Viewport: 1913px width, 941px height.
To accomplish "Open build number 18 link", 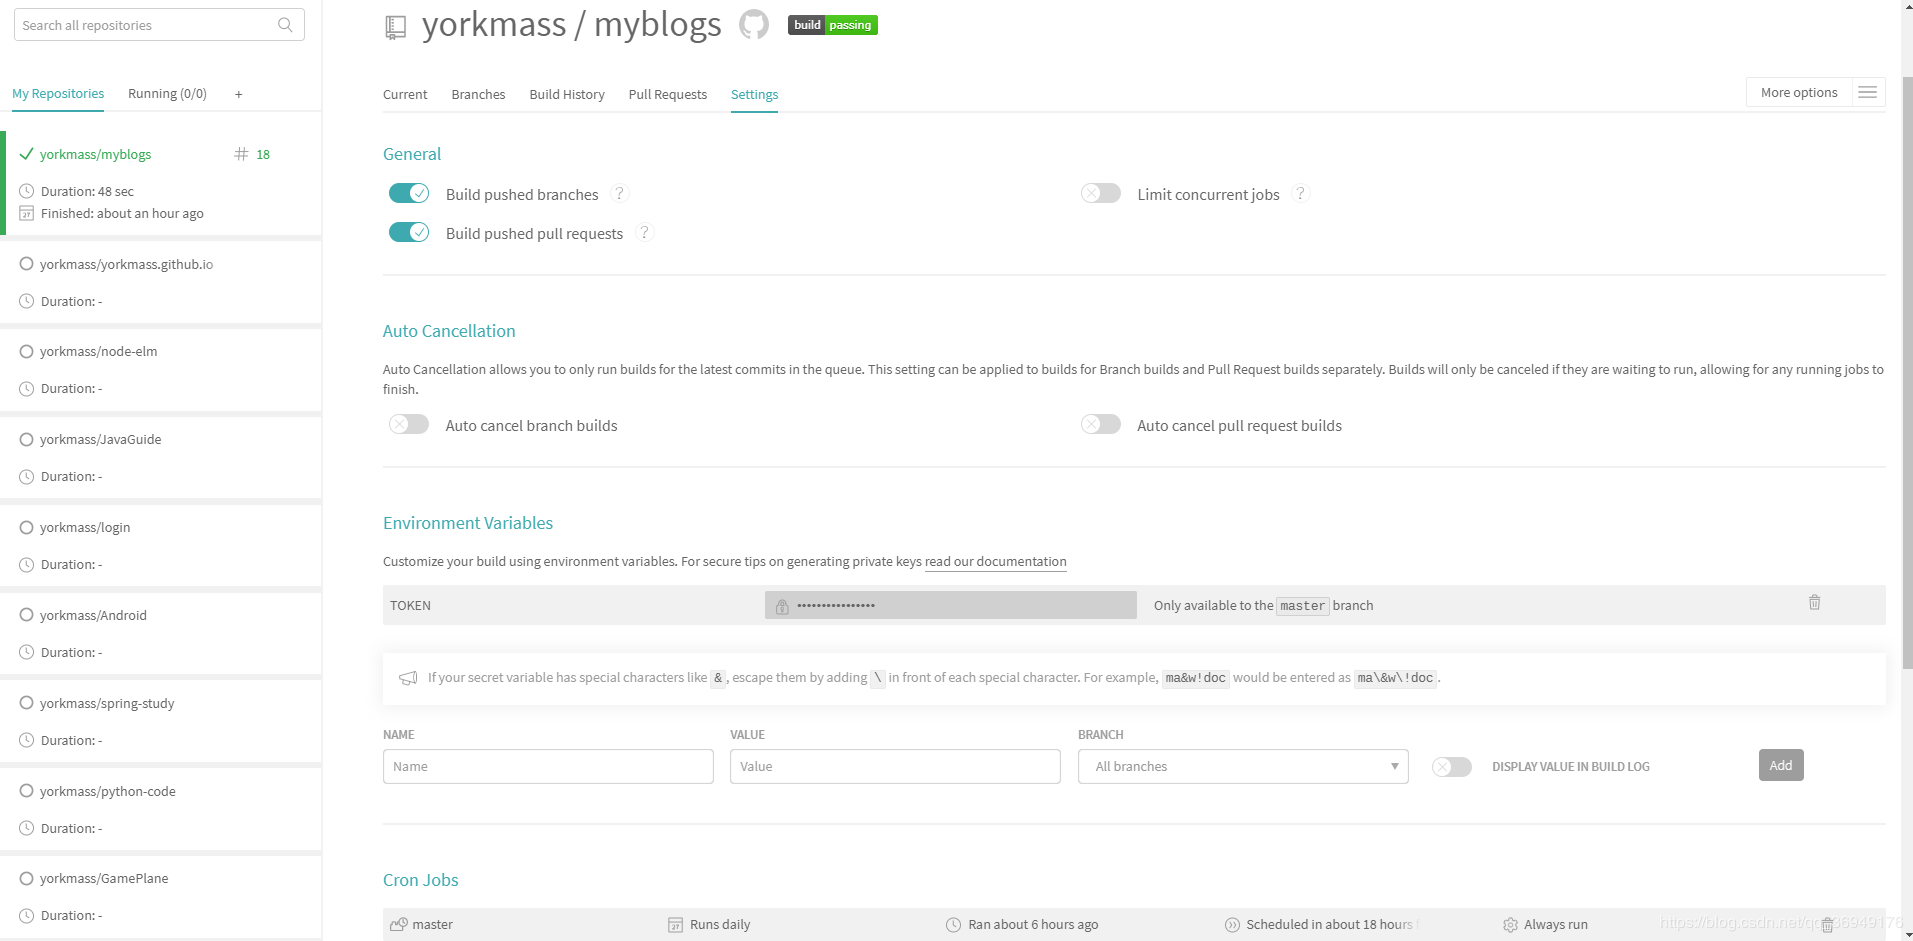I will 263,154.
